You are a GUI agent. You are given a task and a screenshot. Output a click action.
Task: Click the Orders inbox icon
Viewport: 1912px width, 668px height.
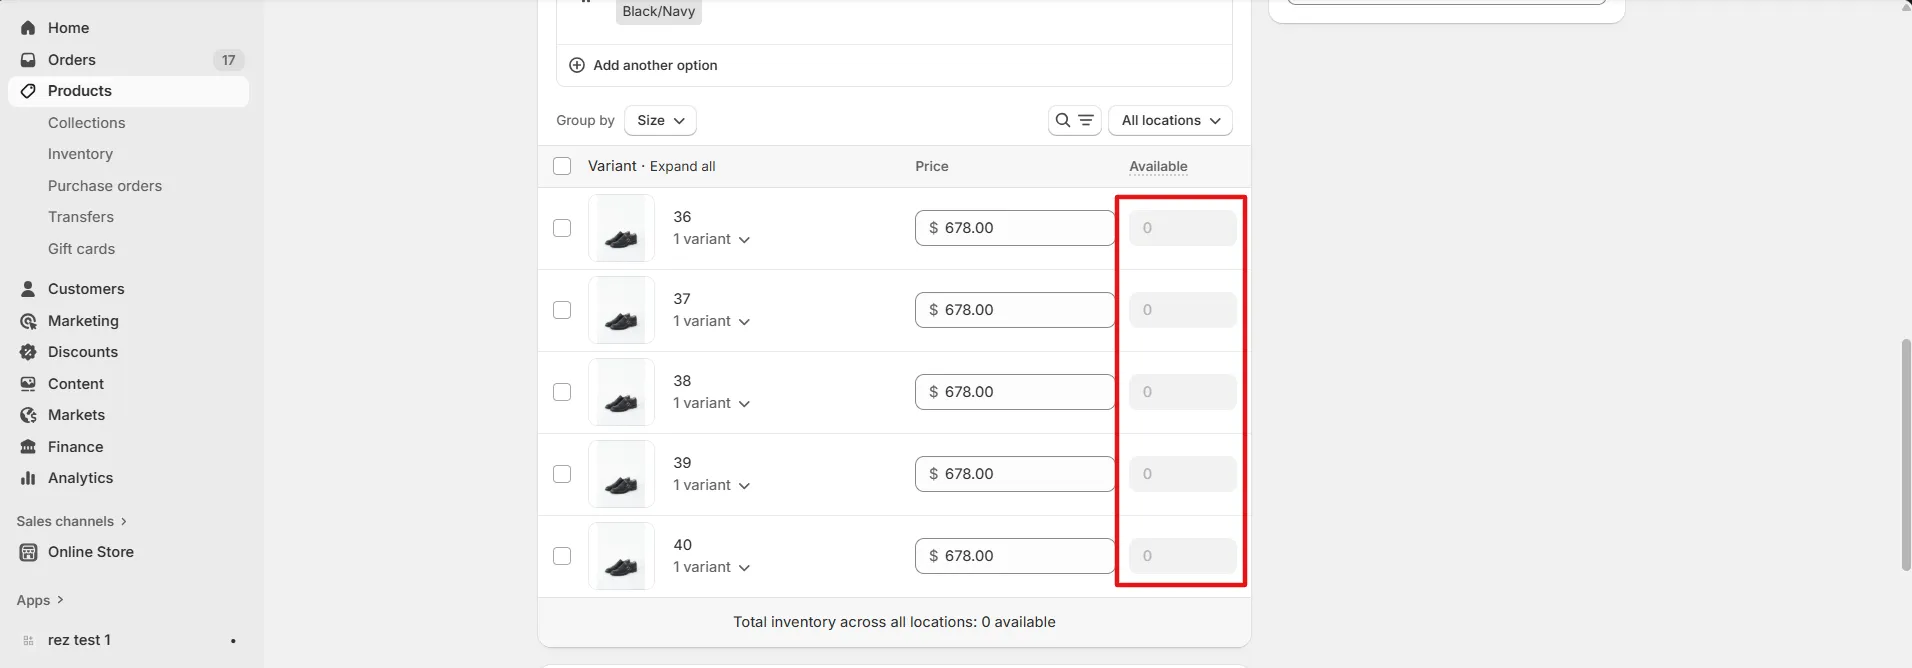click(28, 60)
